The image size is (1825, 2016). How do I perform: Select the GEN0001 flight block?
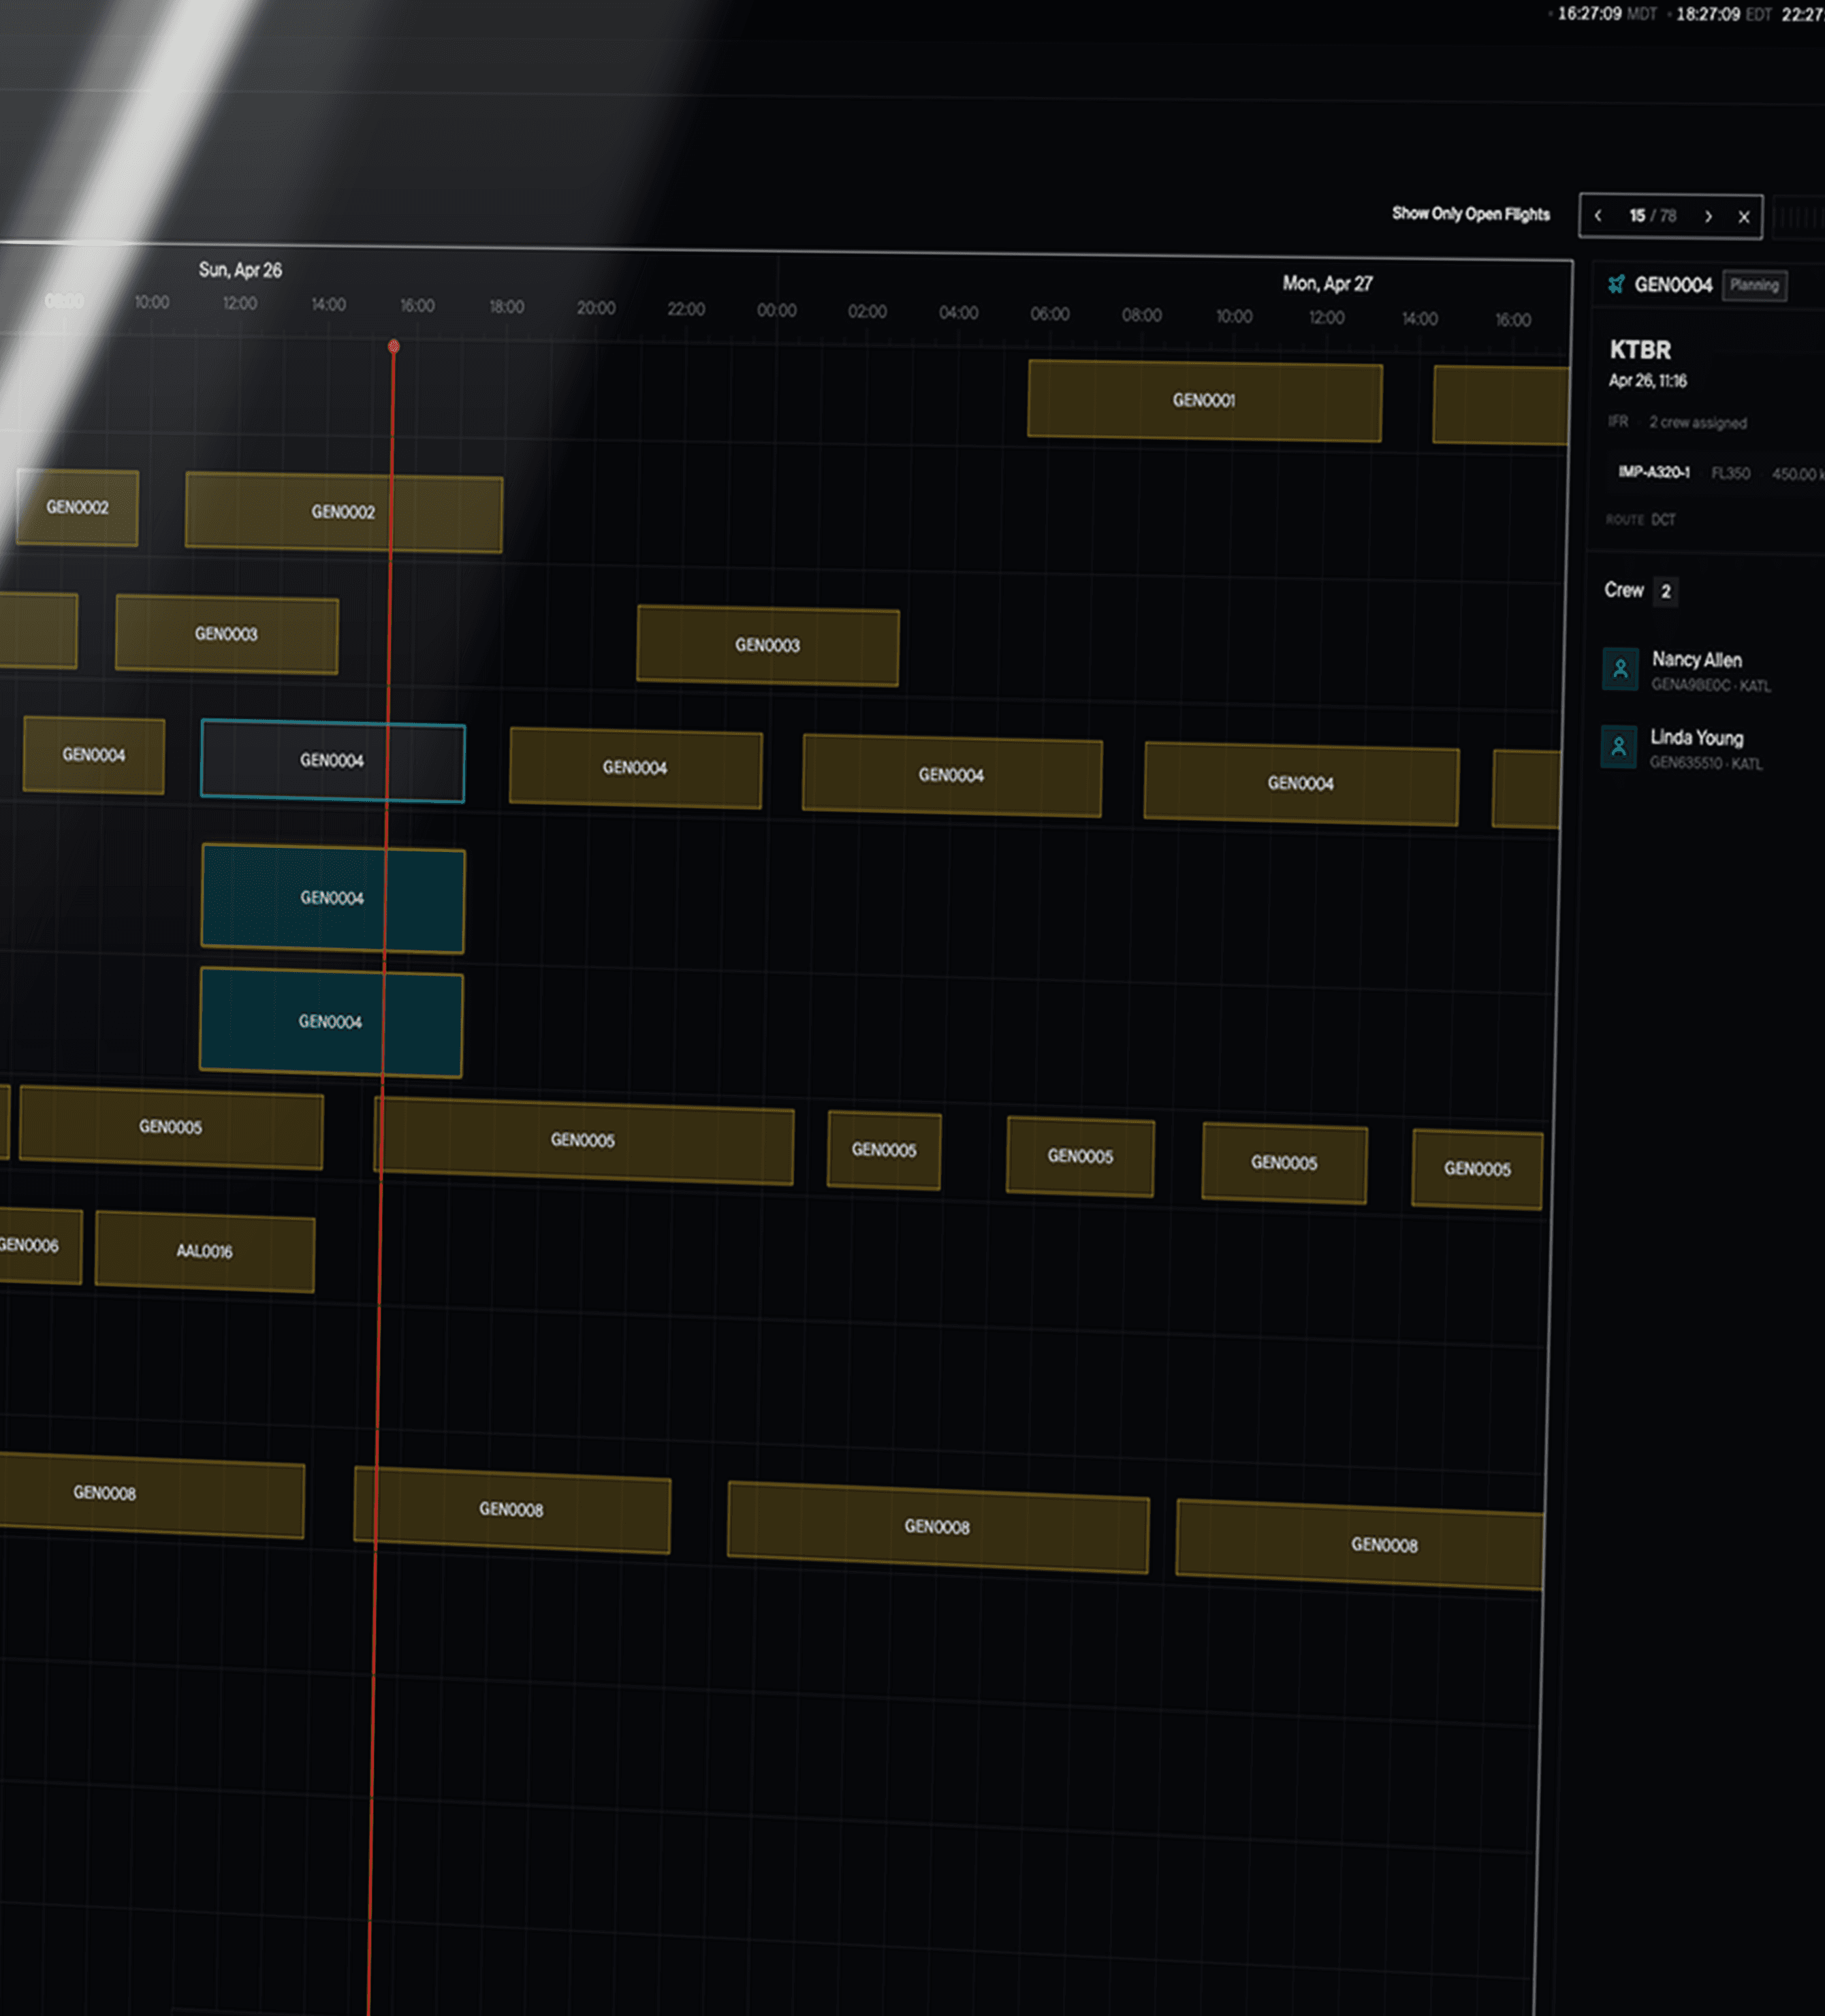(1204, 400)
